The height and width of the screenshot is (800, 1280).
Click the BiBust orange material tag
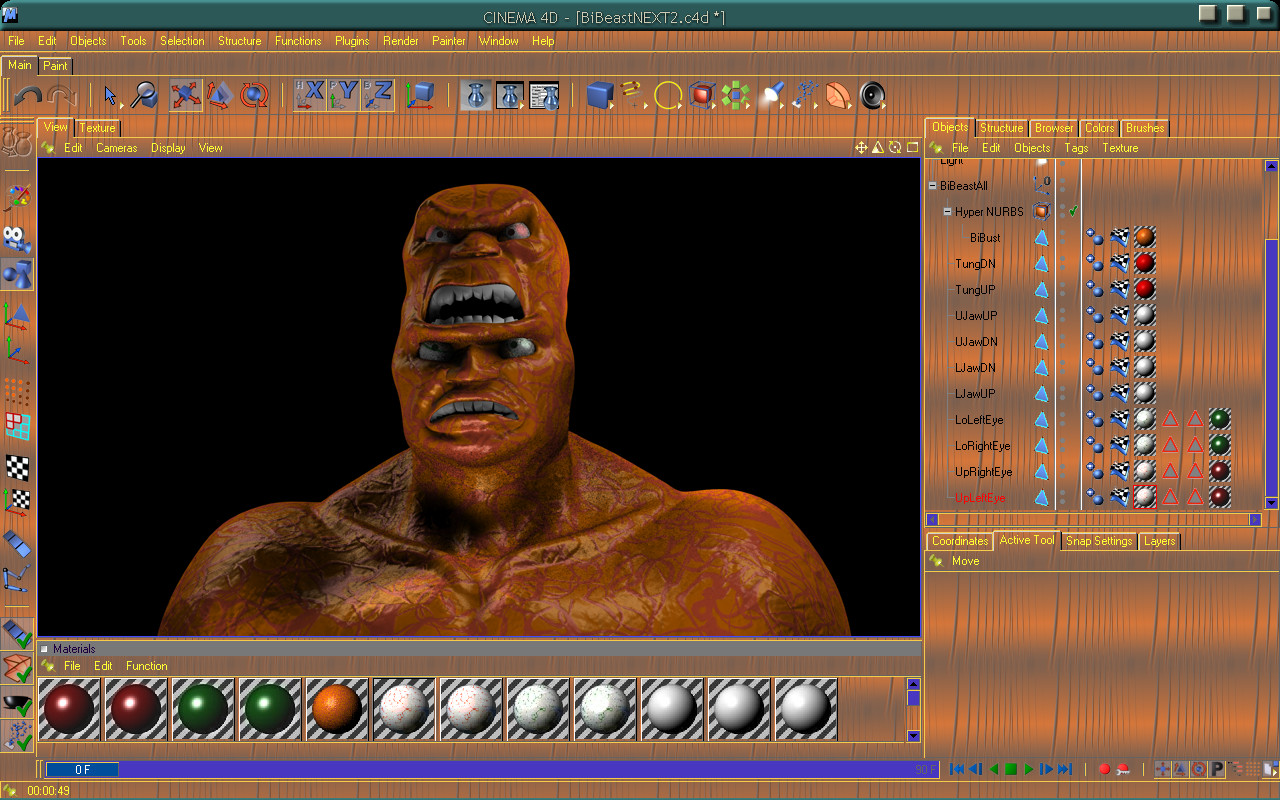pos(1145,238)
